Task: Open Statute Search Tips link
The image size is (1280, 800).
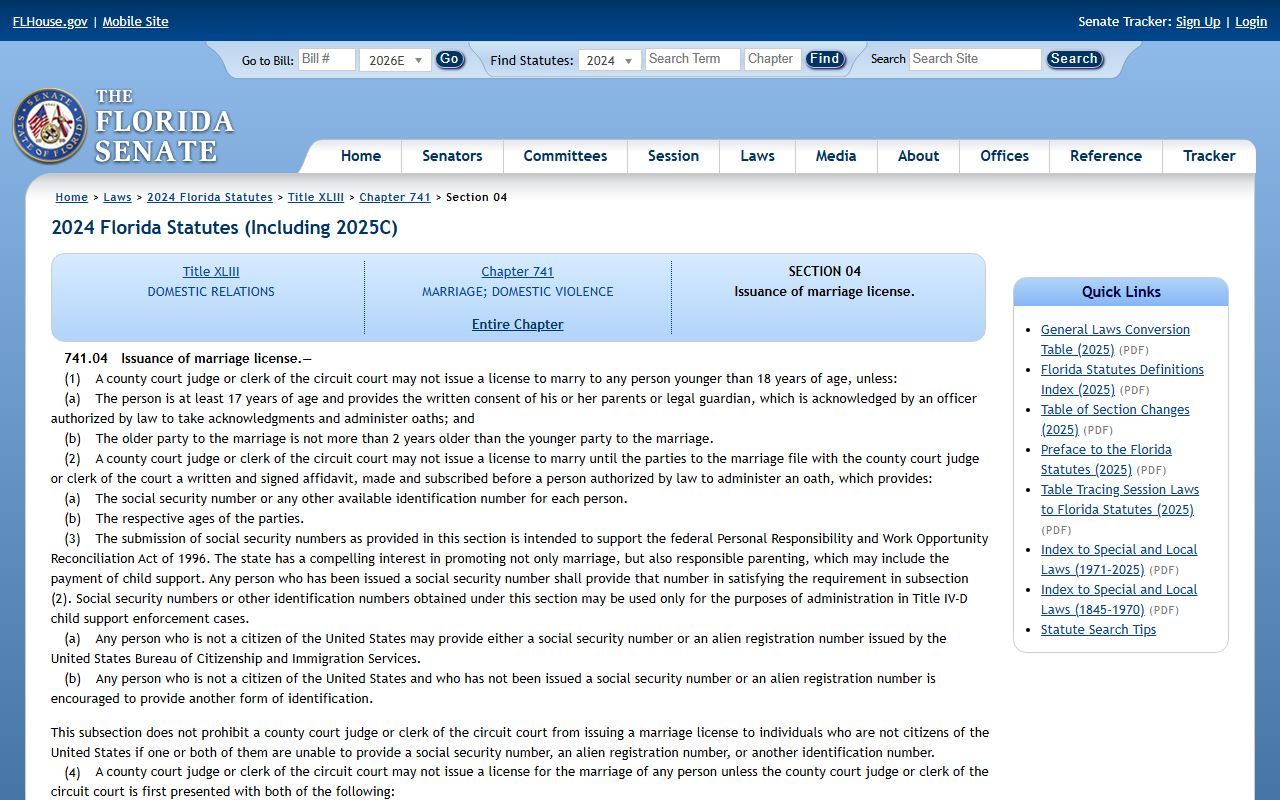Action: coord(1098,629)
